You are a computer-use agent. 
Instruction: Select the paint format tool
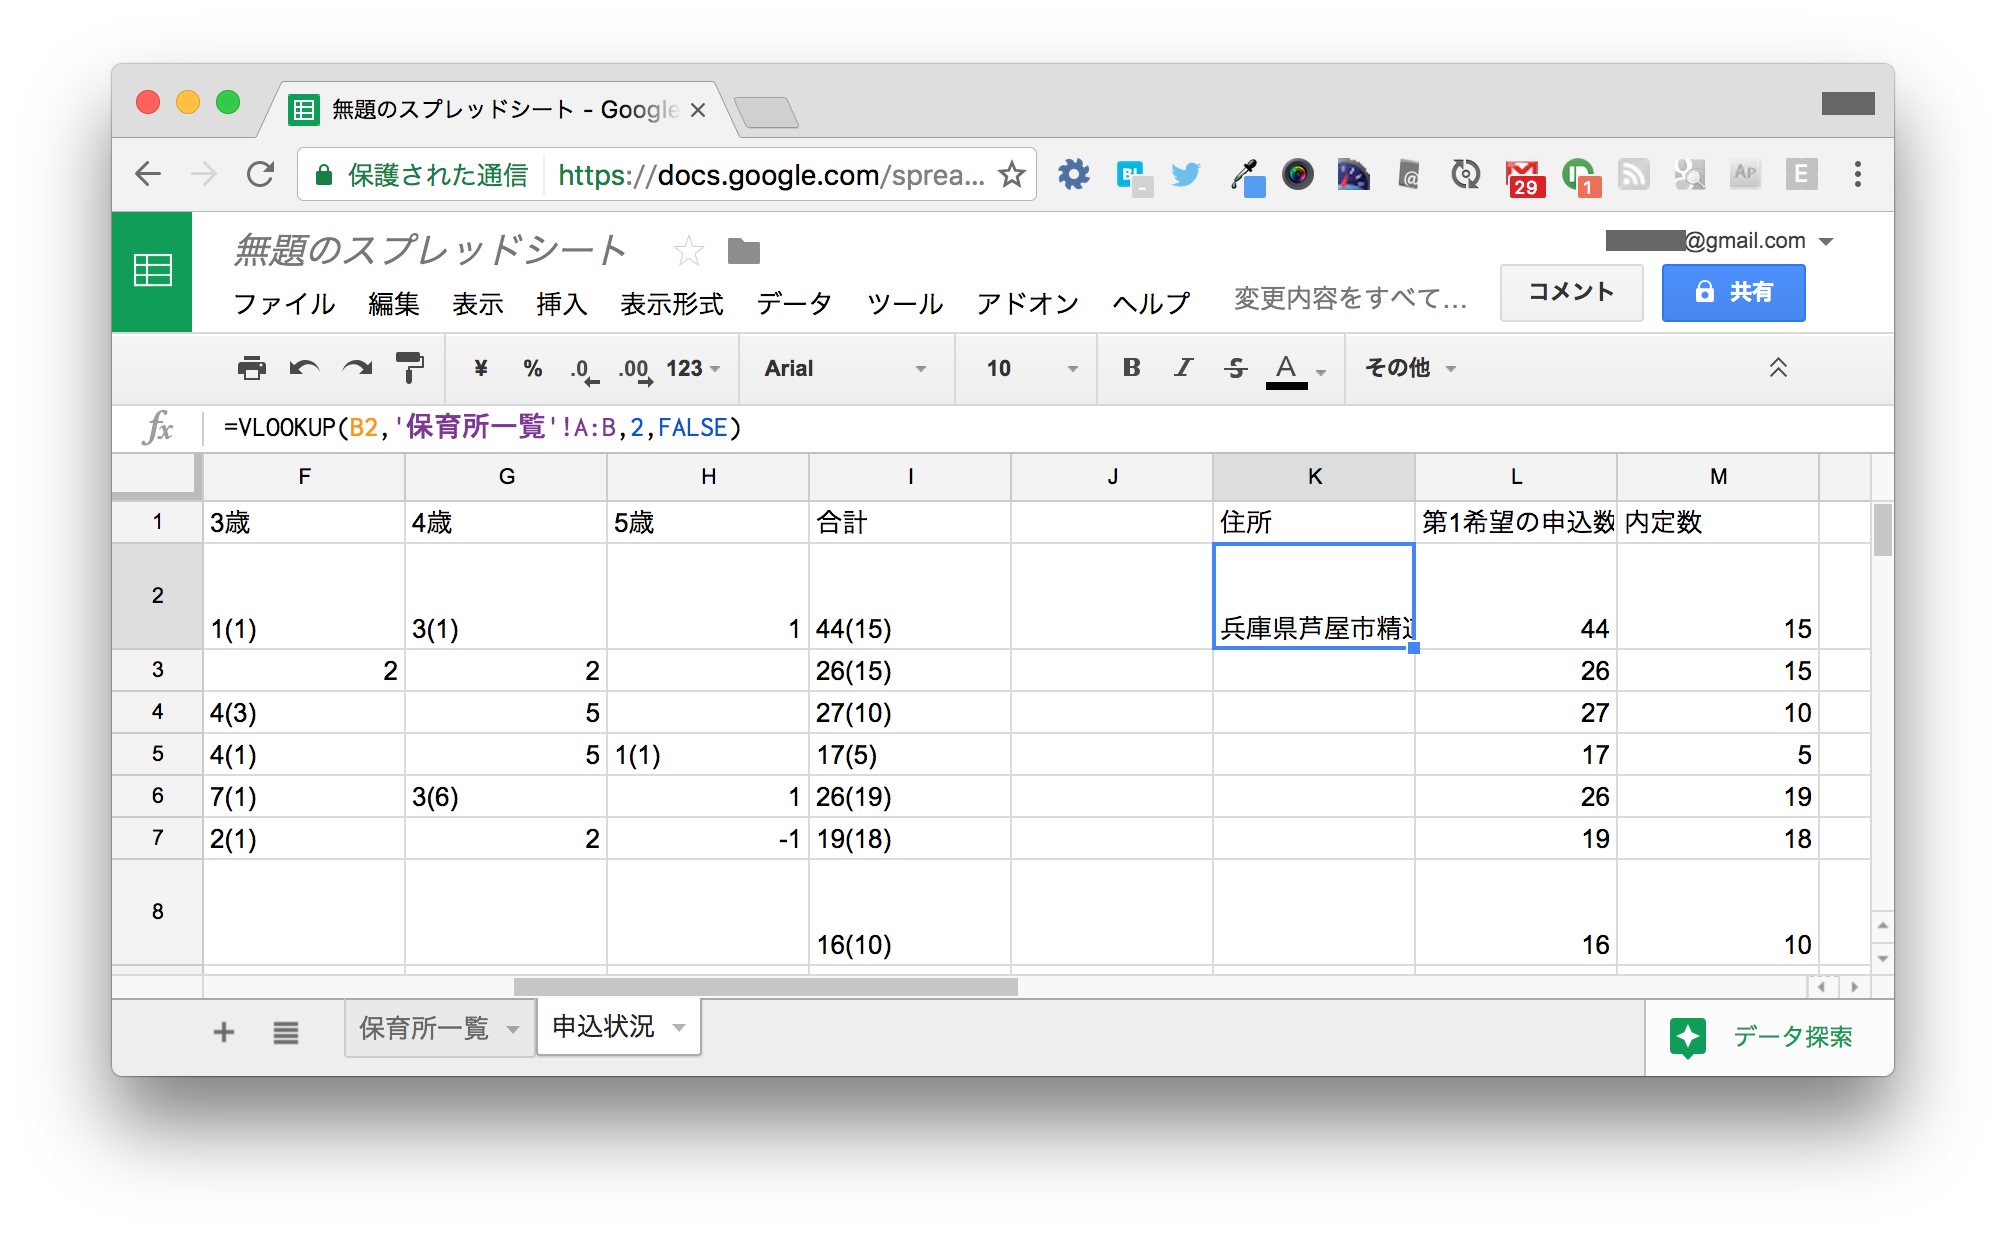click(x=410, y=368)
